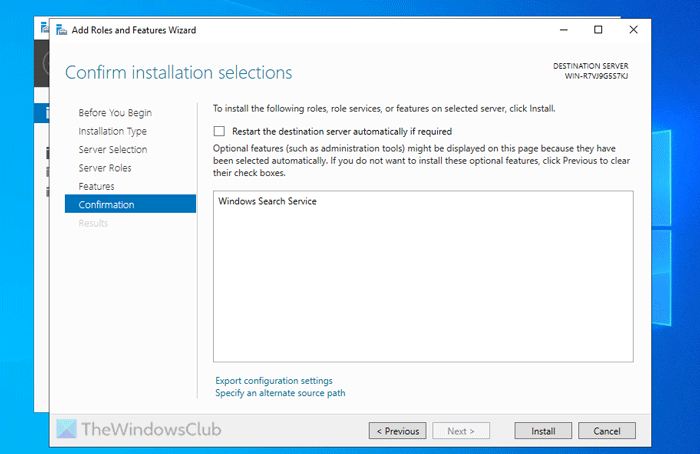Maximize the wizard window

coord(598,30)
